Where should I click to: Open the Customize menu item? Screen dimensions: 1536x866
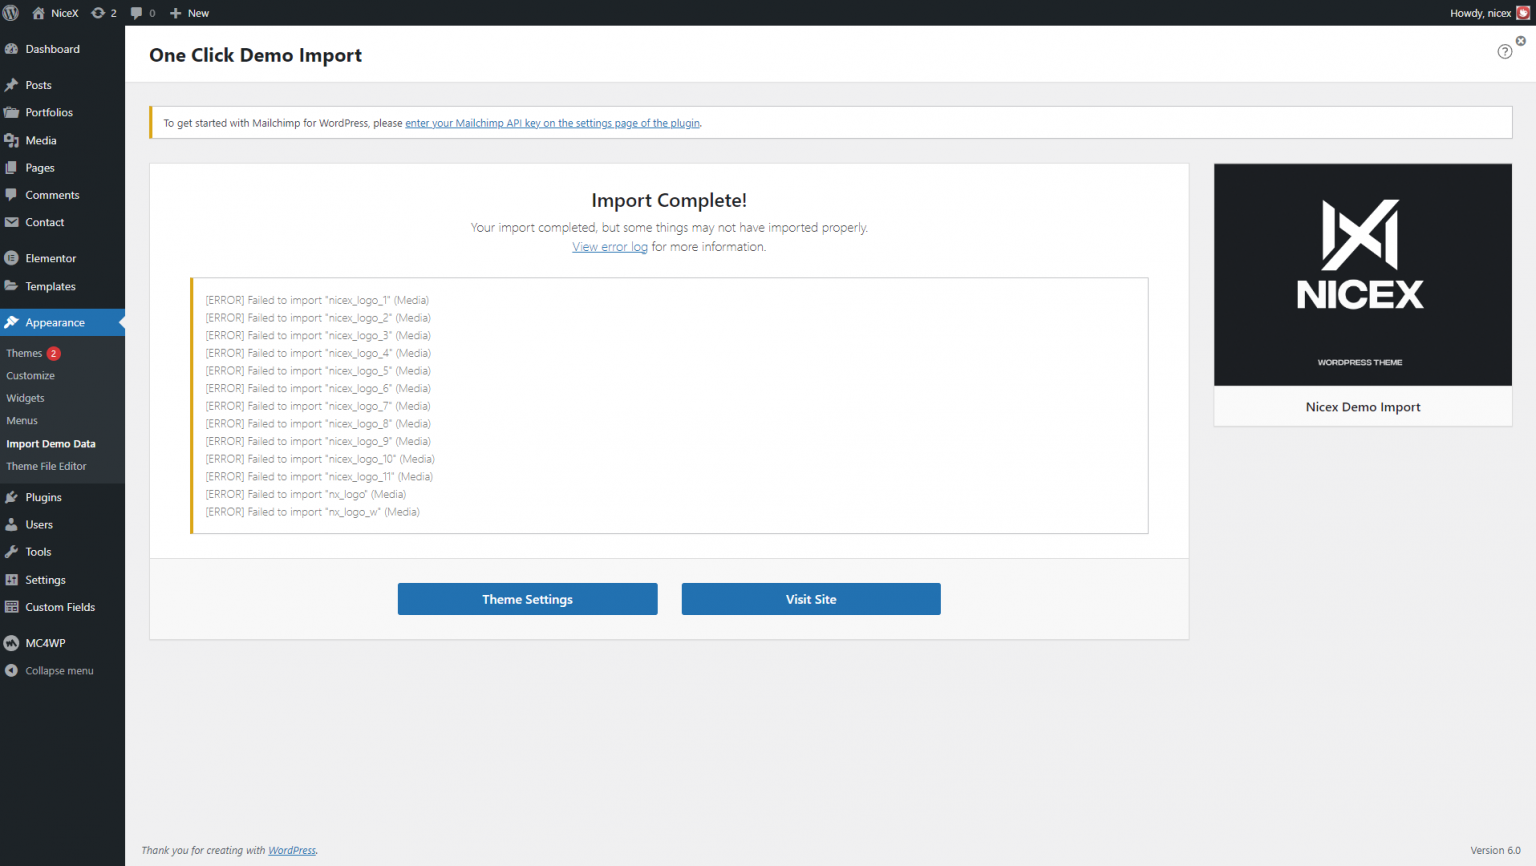pos(30,375)
